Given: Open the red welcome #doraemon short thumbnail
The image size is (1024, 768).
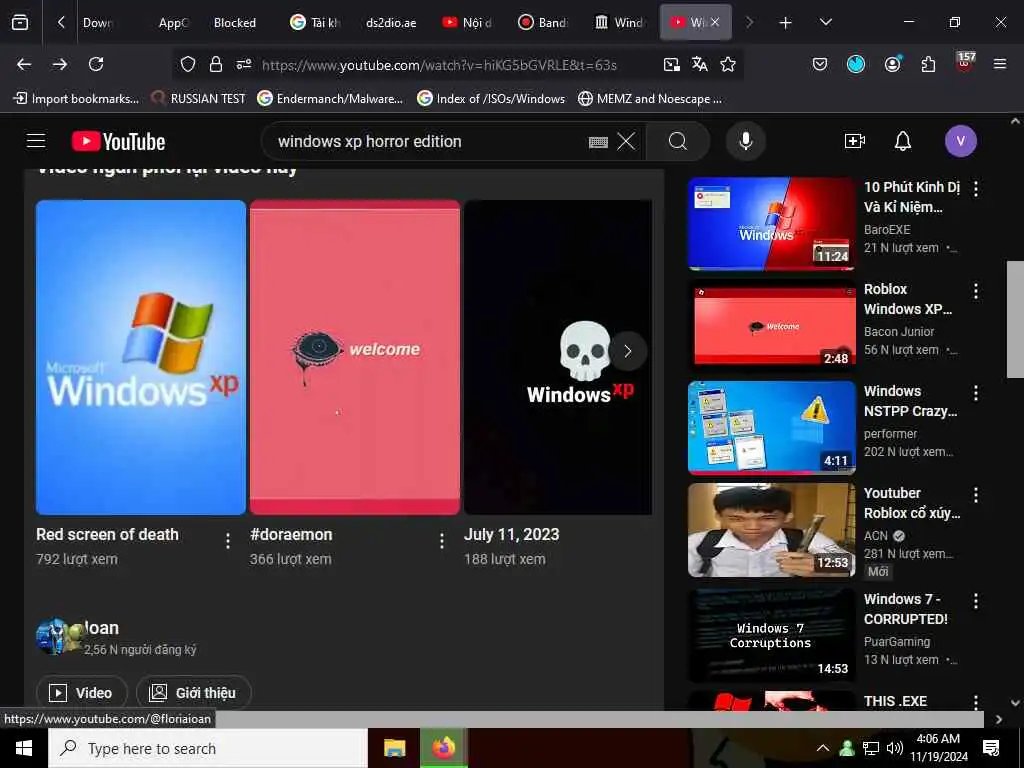Looking at the screenshot, I should (x=355, y=357).
